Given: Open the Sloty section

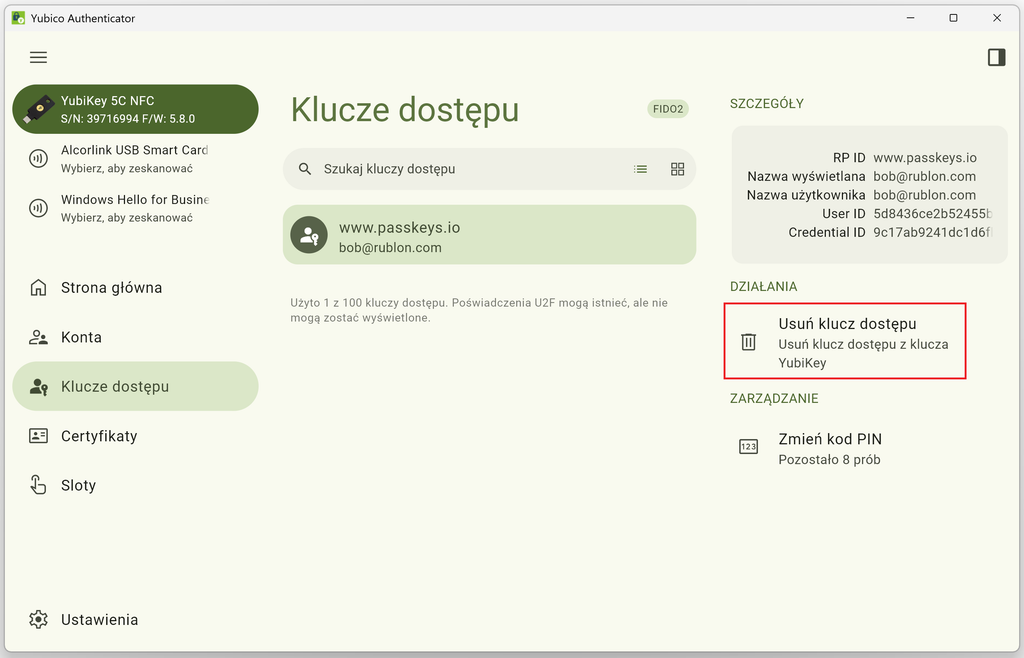Looking at the screenshot, I should click(135, 486).
